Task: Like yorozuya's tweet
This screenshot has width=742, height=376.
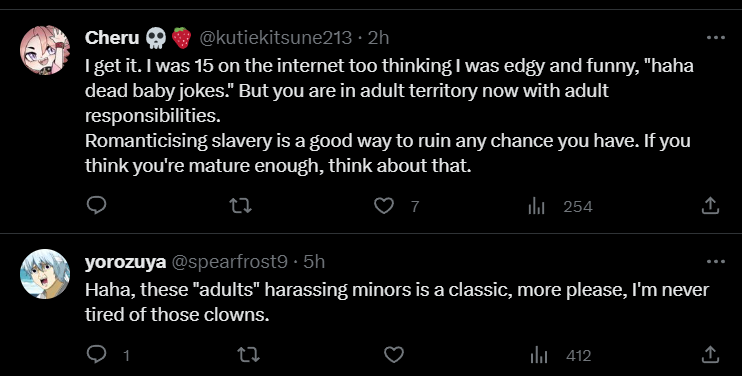Action: pos(393,354)
